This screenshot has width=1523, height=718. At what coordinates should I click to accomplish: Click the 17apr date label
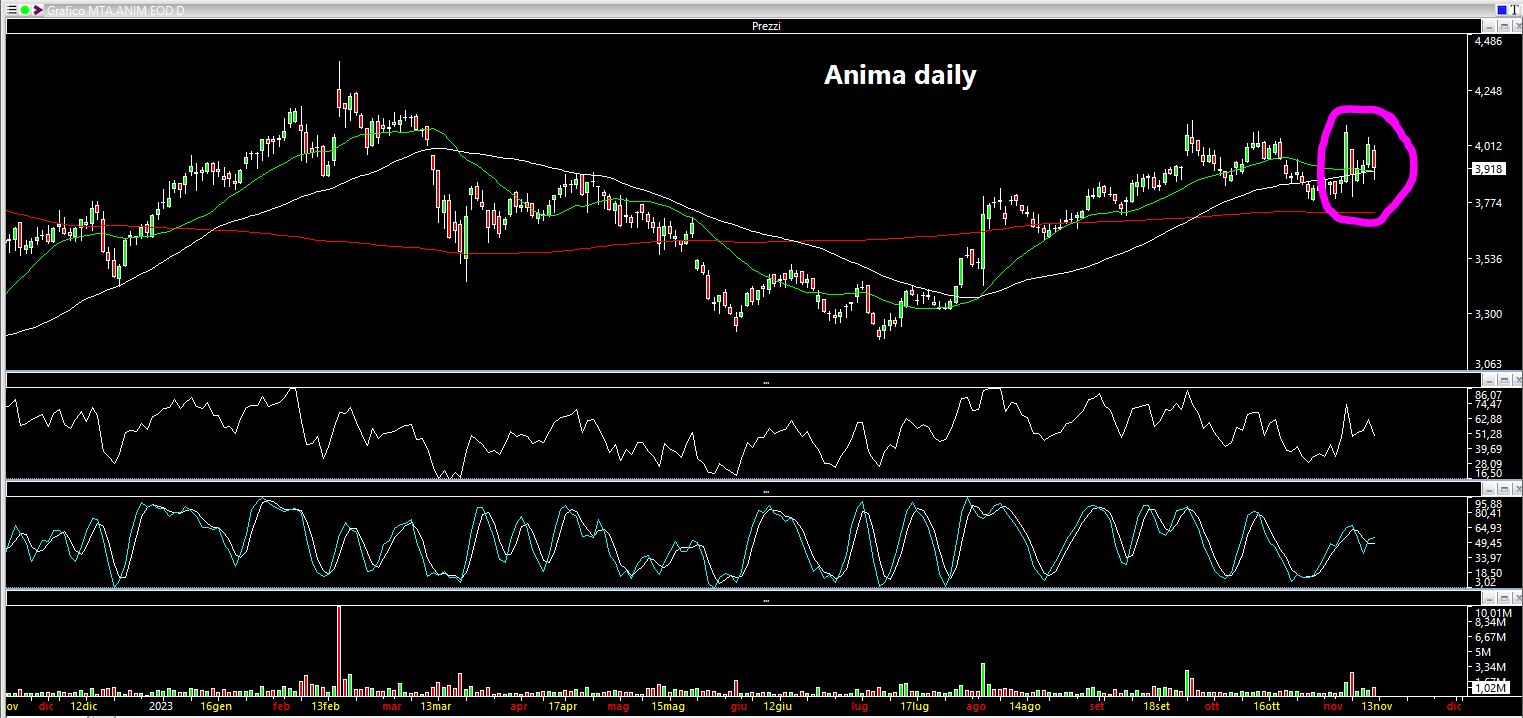563,706
